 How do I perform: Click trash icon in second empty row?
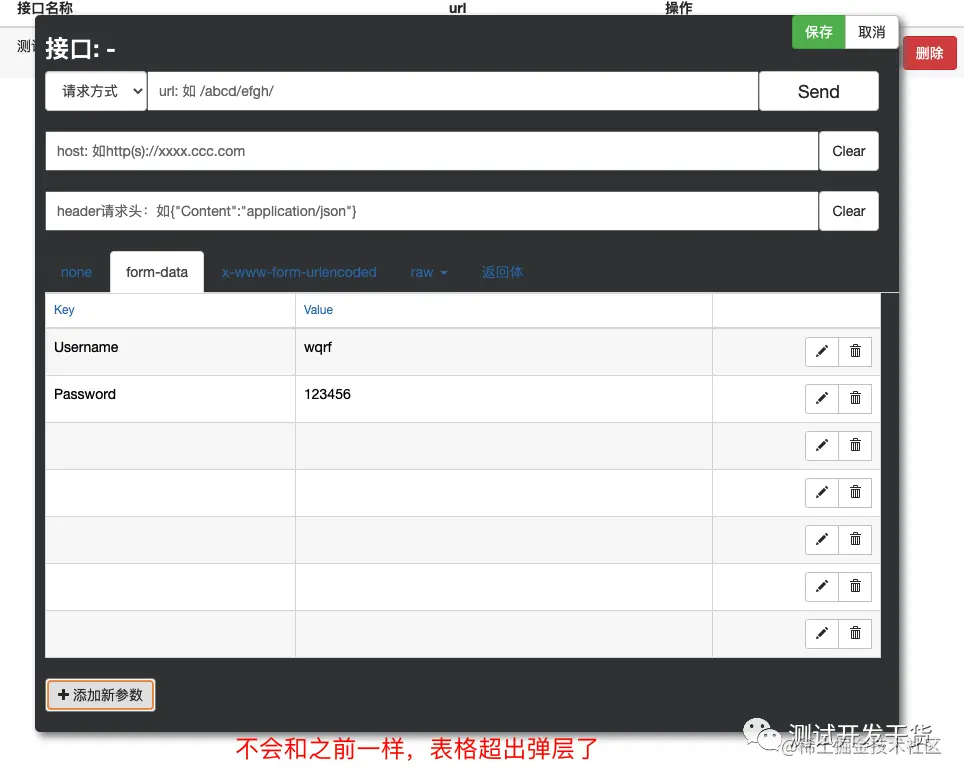coord(855,492)
